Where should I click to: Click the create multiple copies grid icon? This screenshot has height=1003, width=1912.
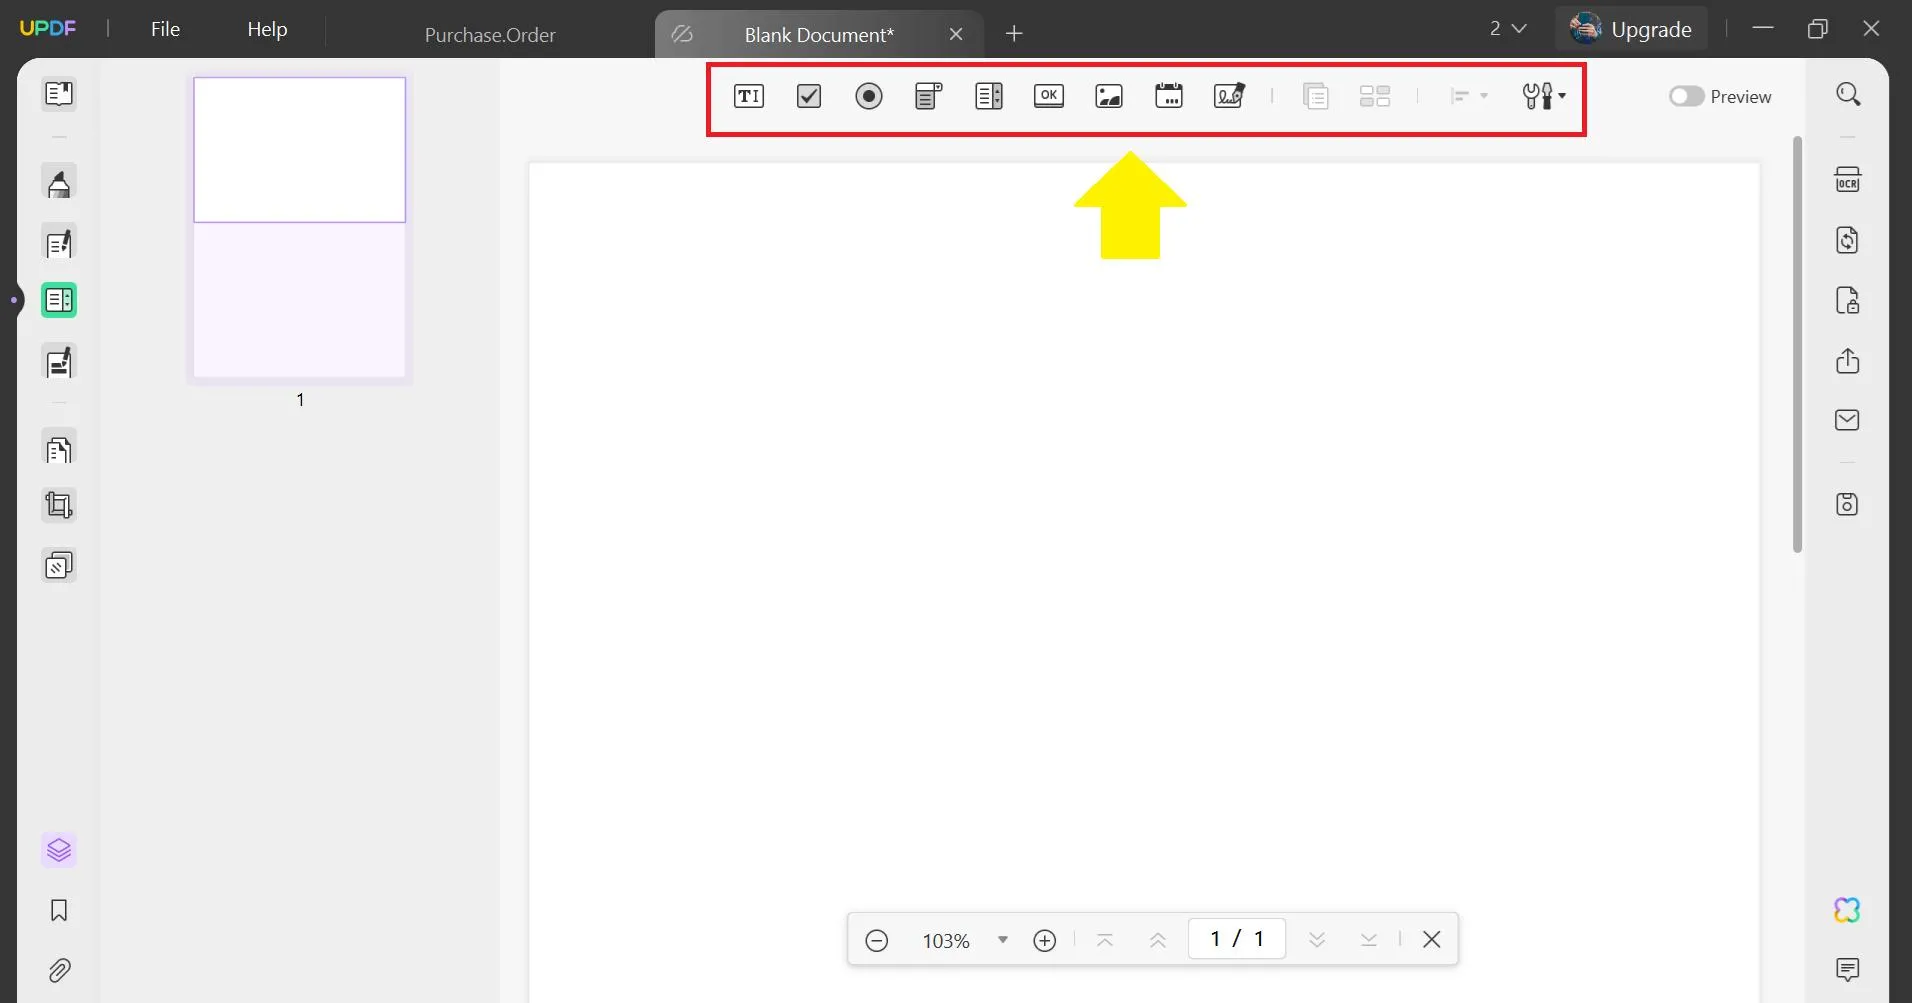[x=1375, y=96]
